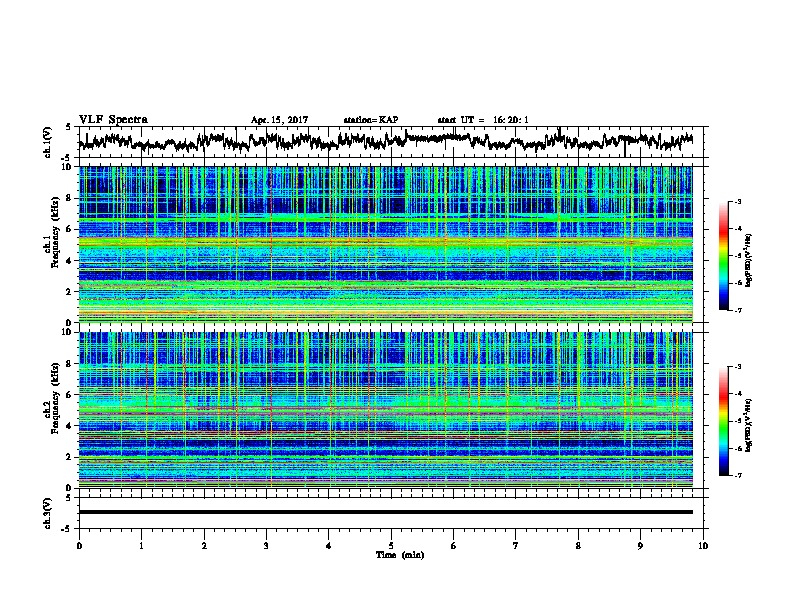The height and width of the screenshot is (612, 792).
Task: Click time axis tick label "8"
Action: click(578, 546)
